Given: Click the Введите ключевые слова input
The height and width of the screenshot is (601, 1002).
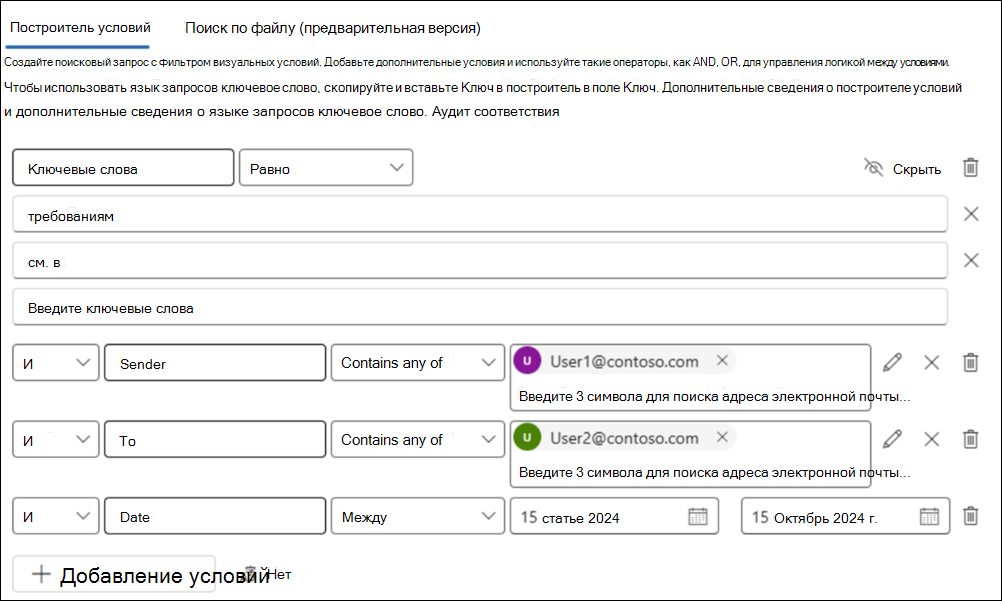Looking at the screenshot, I should [480, 308].
